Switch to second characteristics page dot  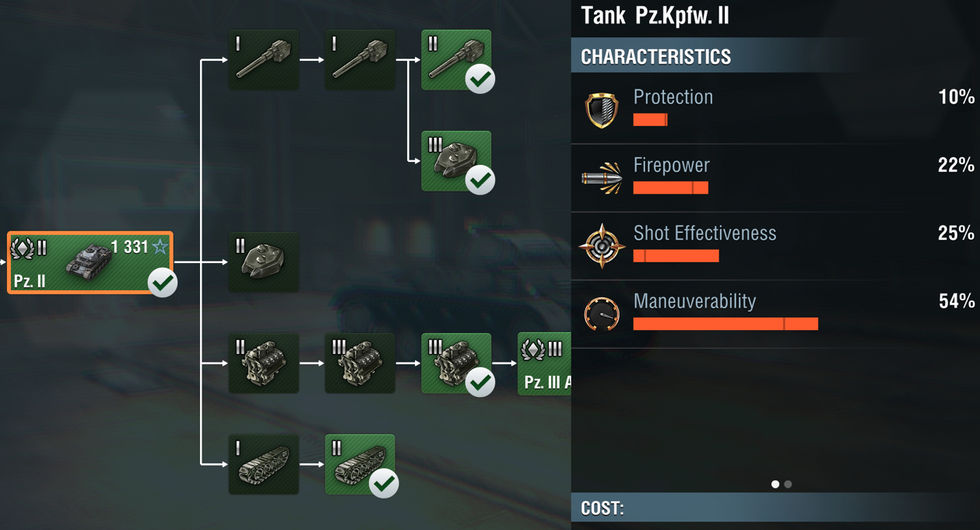point(788,484)
